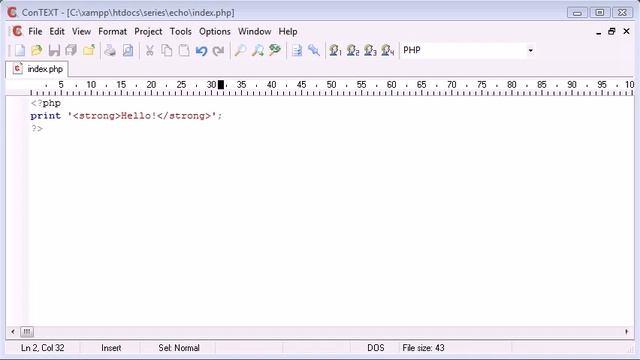Image resolution: width=640 pixels, height=360 pixels.
Task: Click the 'Ln 2, Col 32' status entry
Action: [x=42, y=348]
